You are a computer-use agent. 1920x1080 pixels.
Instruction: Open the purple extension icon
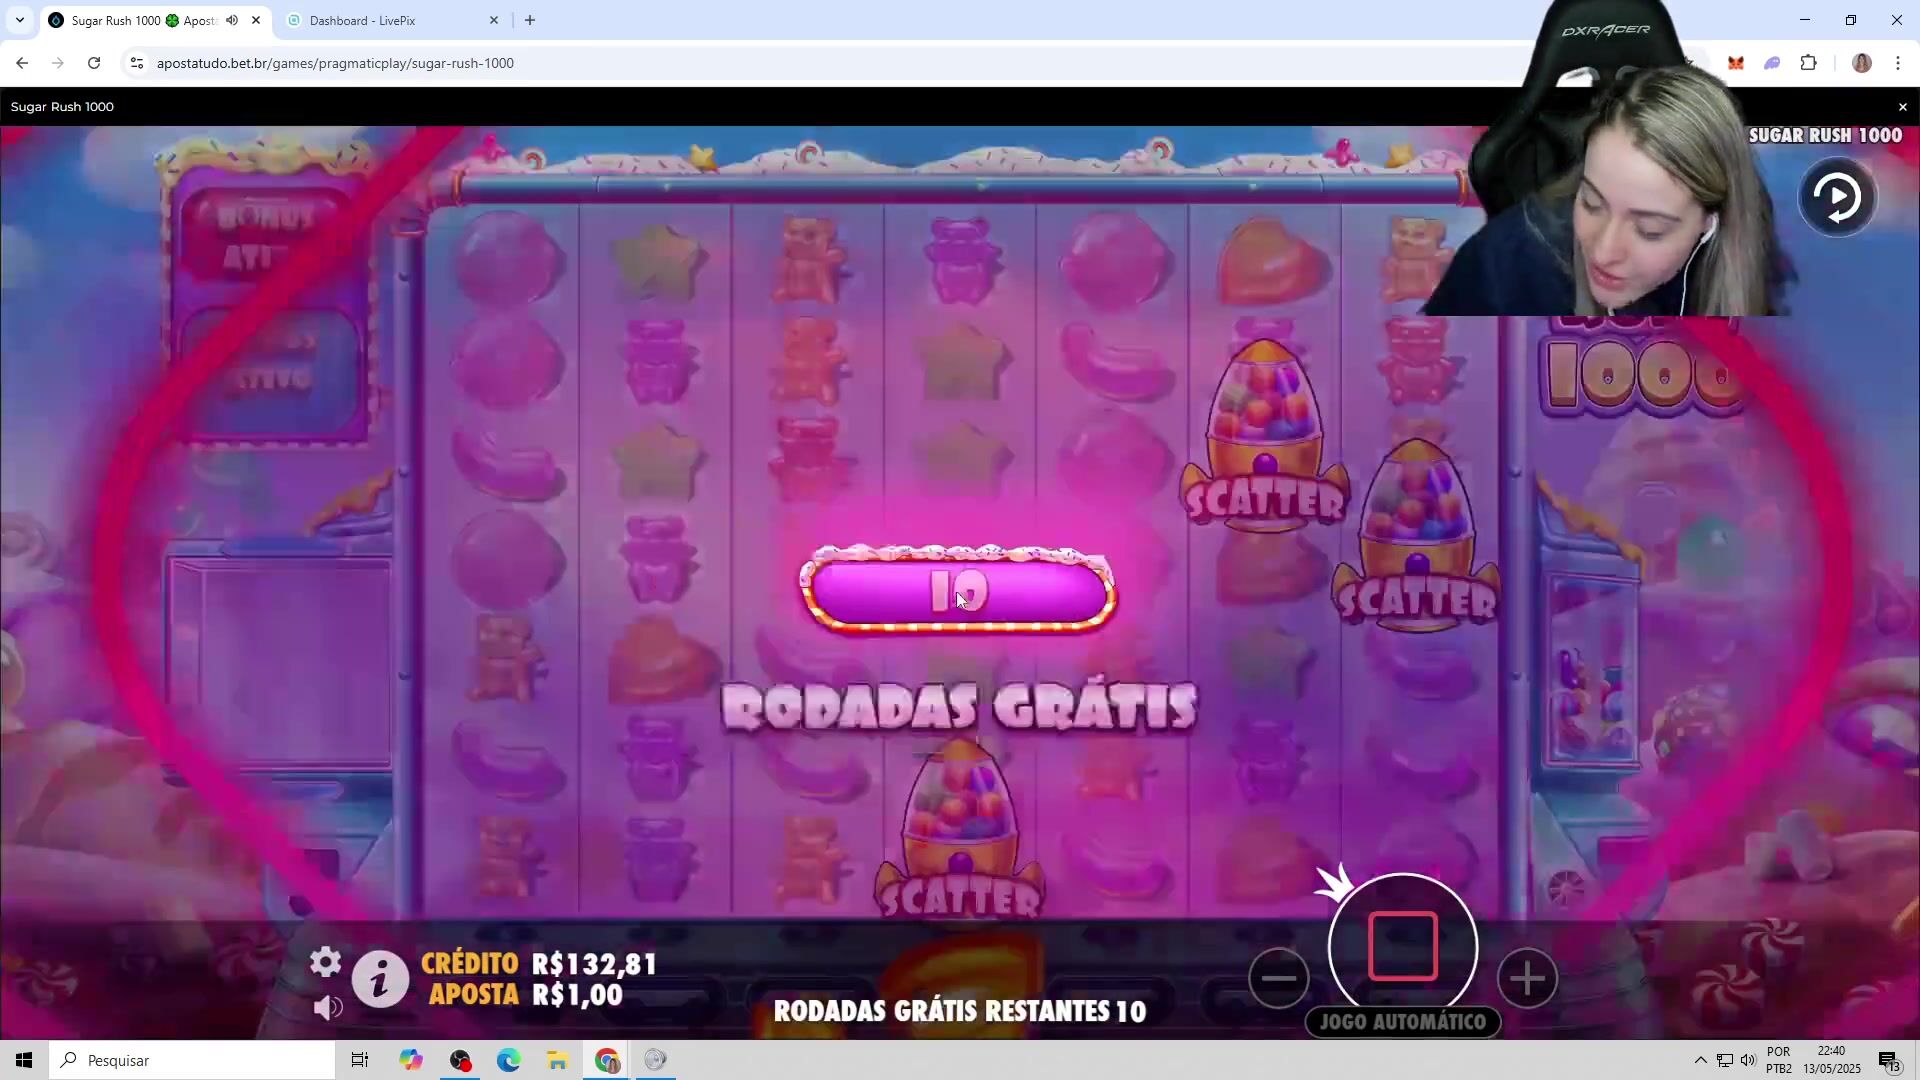click(x=1772, y=63)
